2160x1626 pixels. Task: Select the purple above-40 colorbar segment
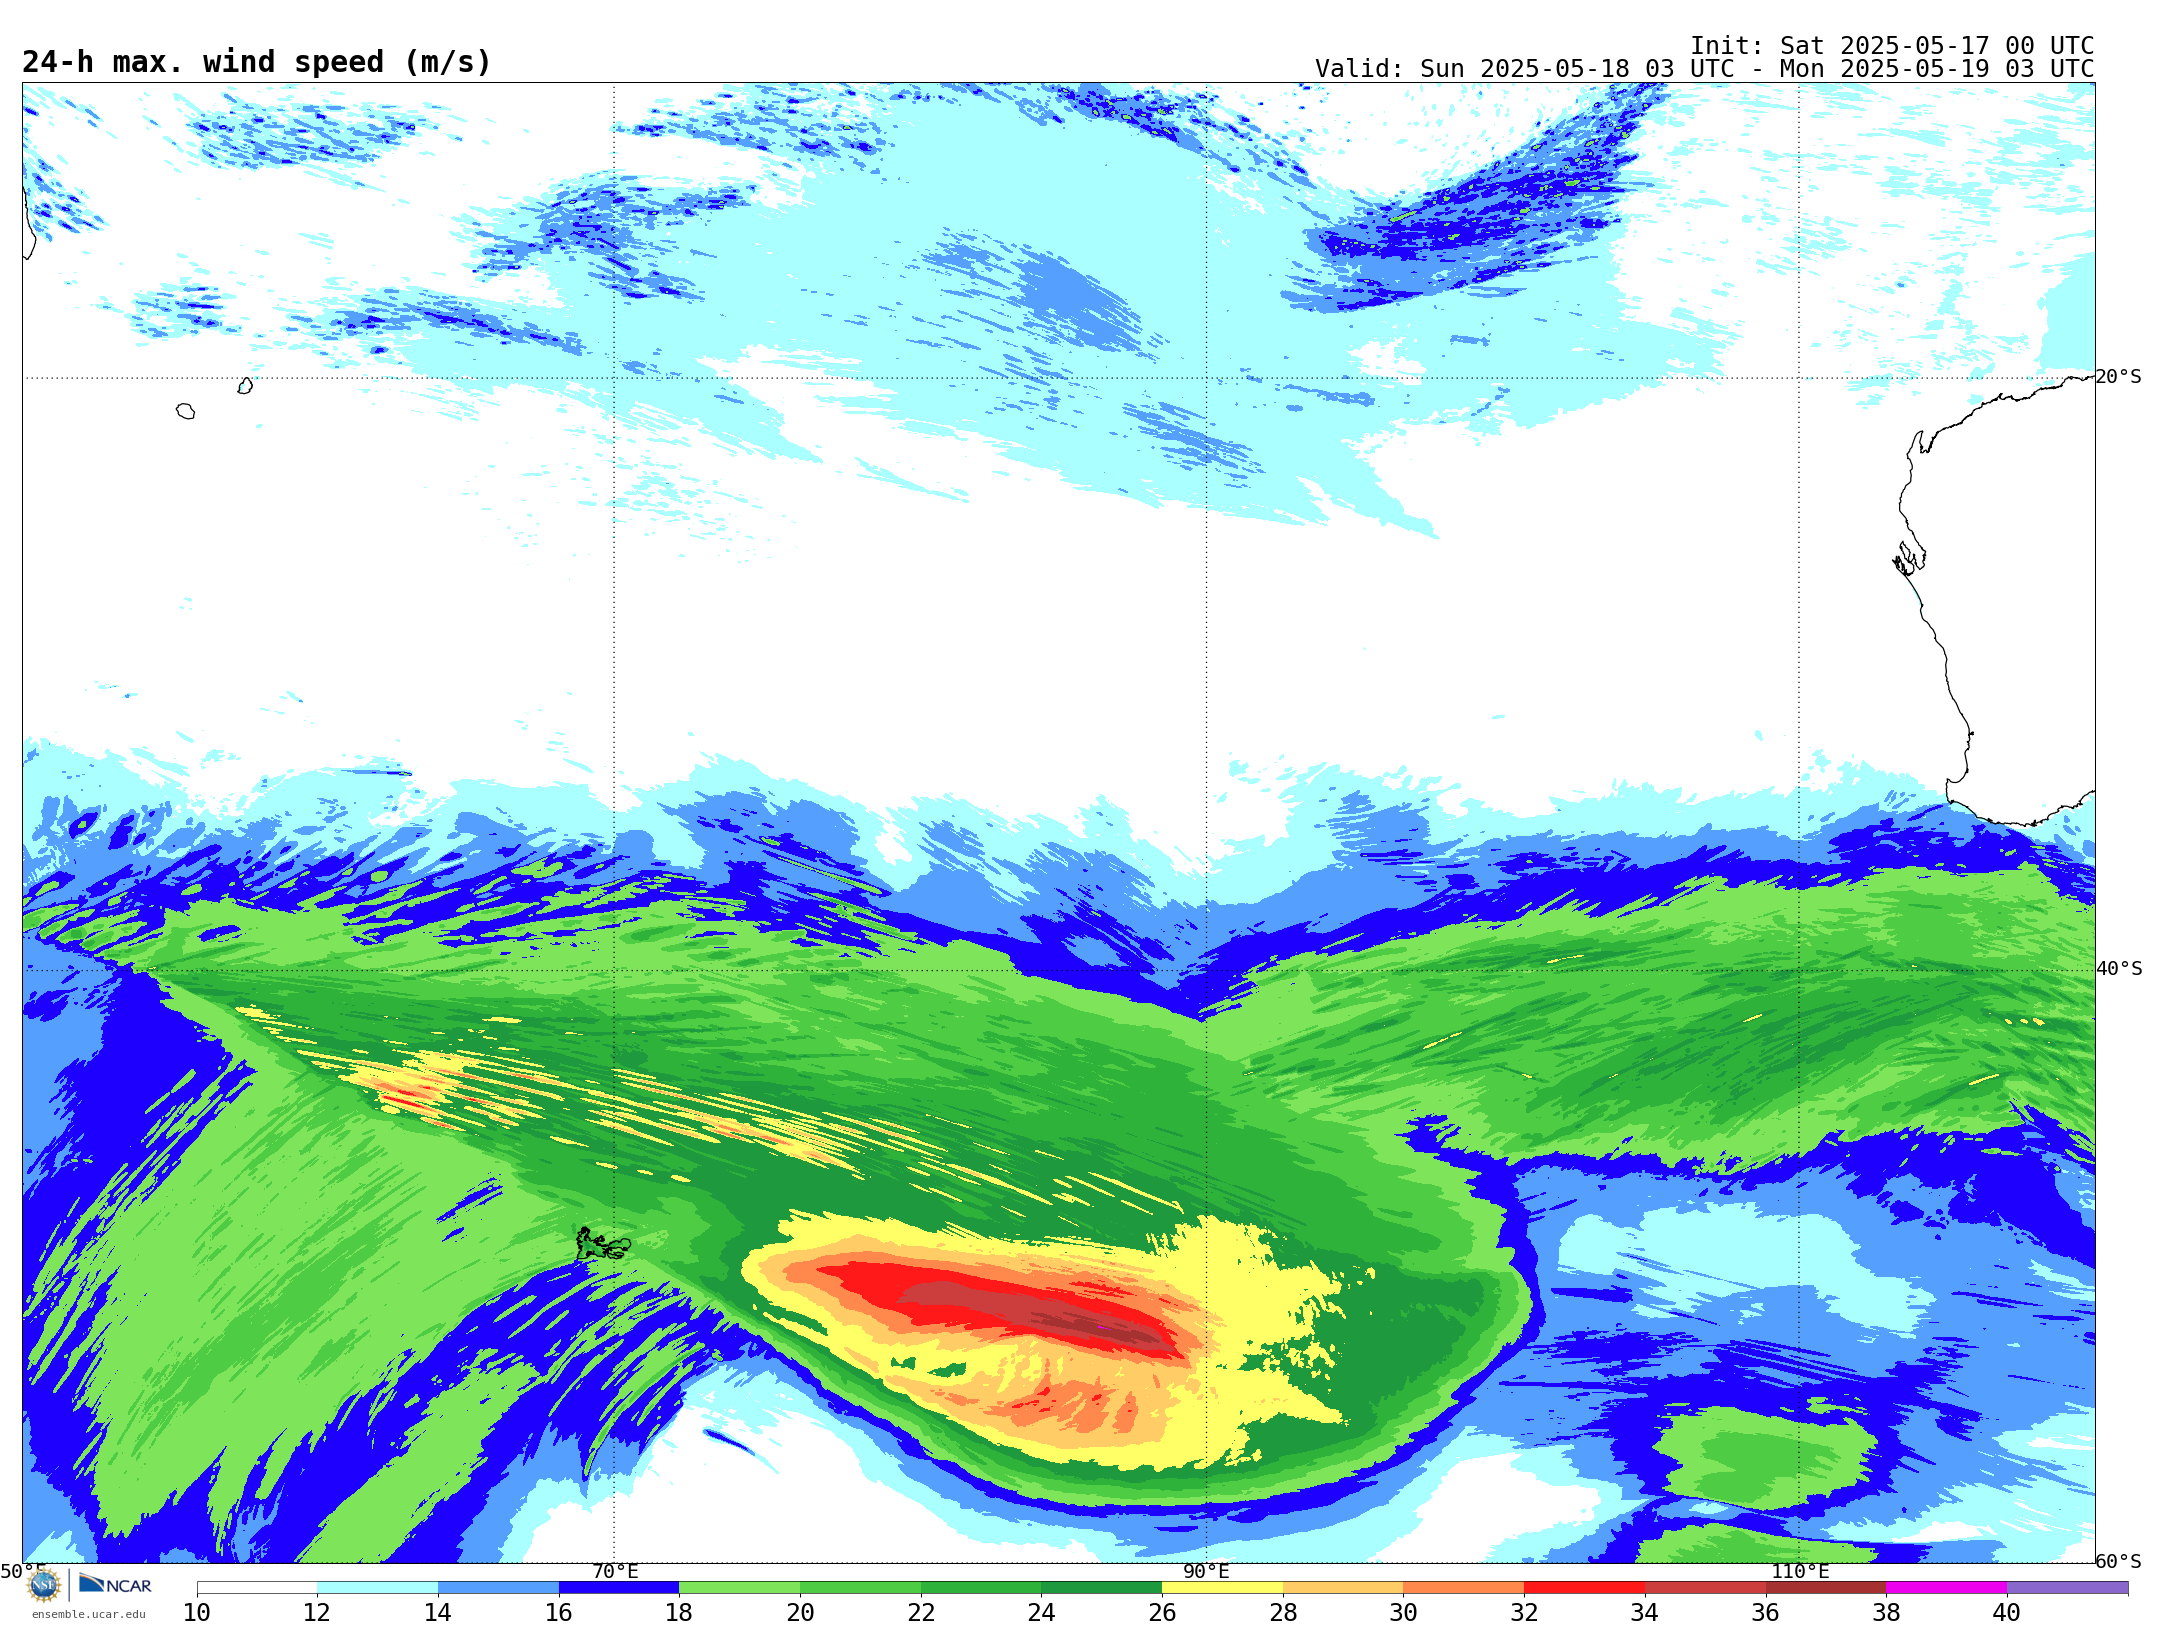tap(2067, 1588)
